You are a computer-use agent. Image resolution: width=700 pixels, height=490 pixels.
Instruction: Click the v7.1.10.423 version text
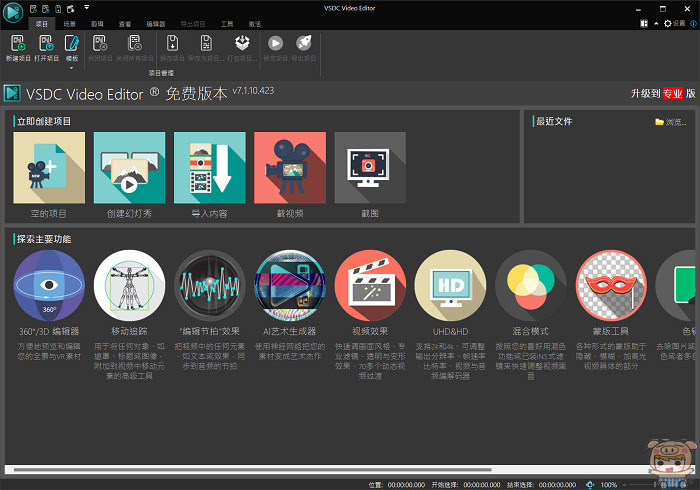253,91
